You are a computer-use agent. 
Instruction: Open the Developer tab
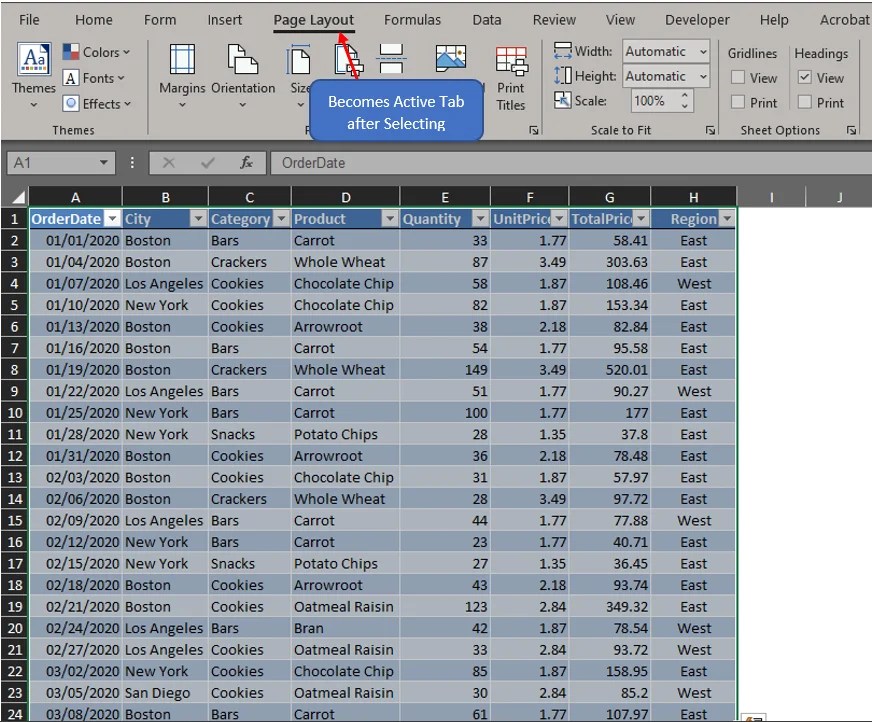pos(696,18)
